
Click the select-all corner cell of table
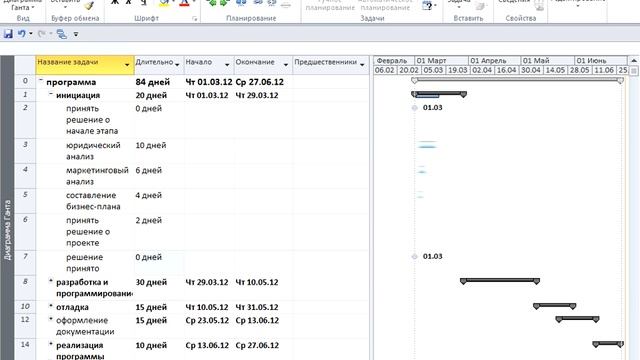coord(25,65)
